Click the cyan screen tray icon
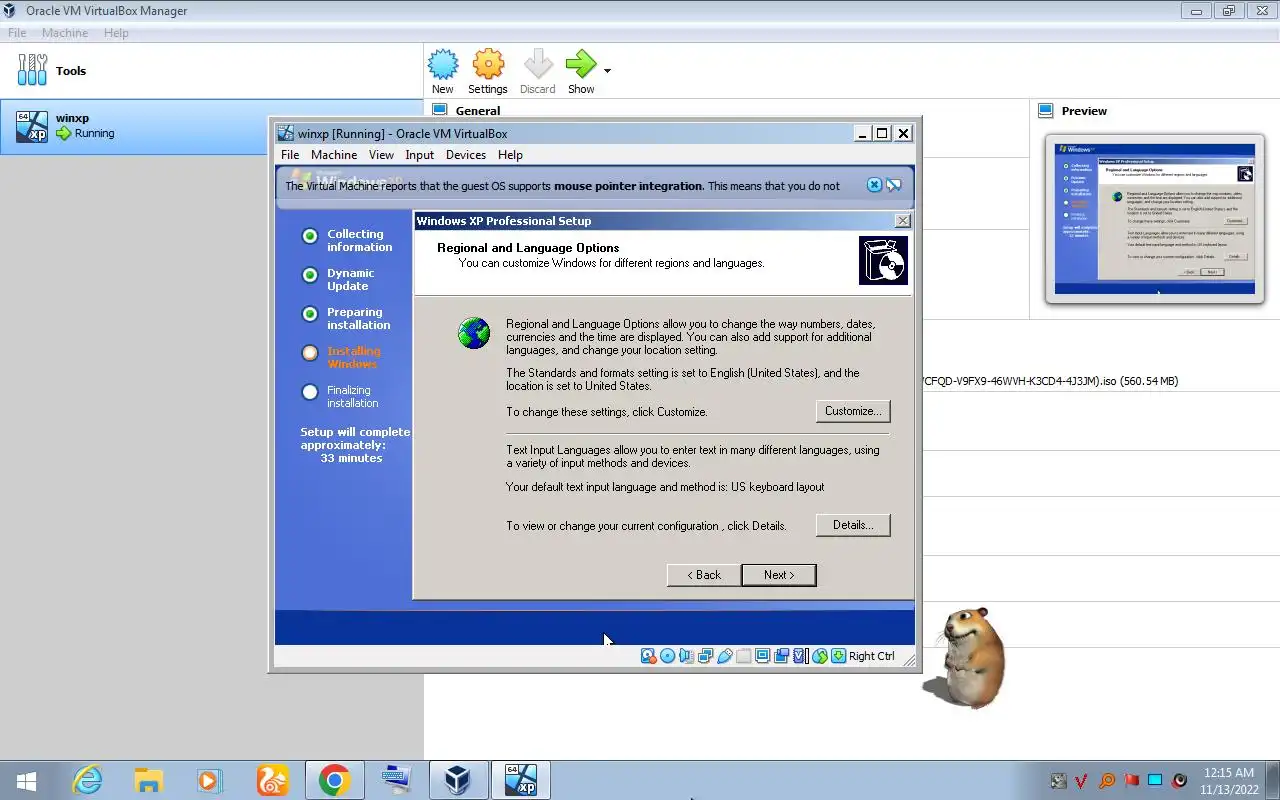The width and height of the screenshot is (1280, 800). [x=1155, y=781]
